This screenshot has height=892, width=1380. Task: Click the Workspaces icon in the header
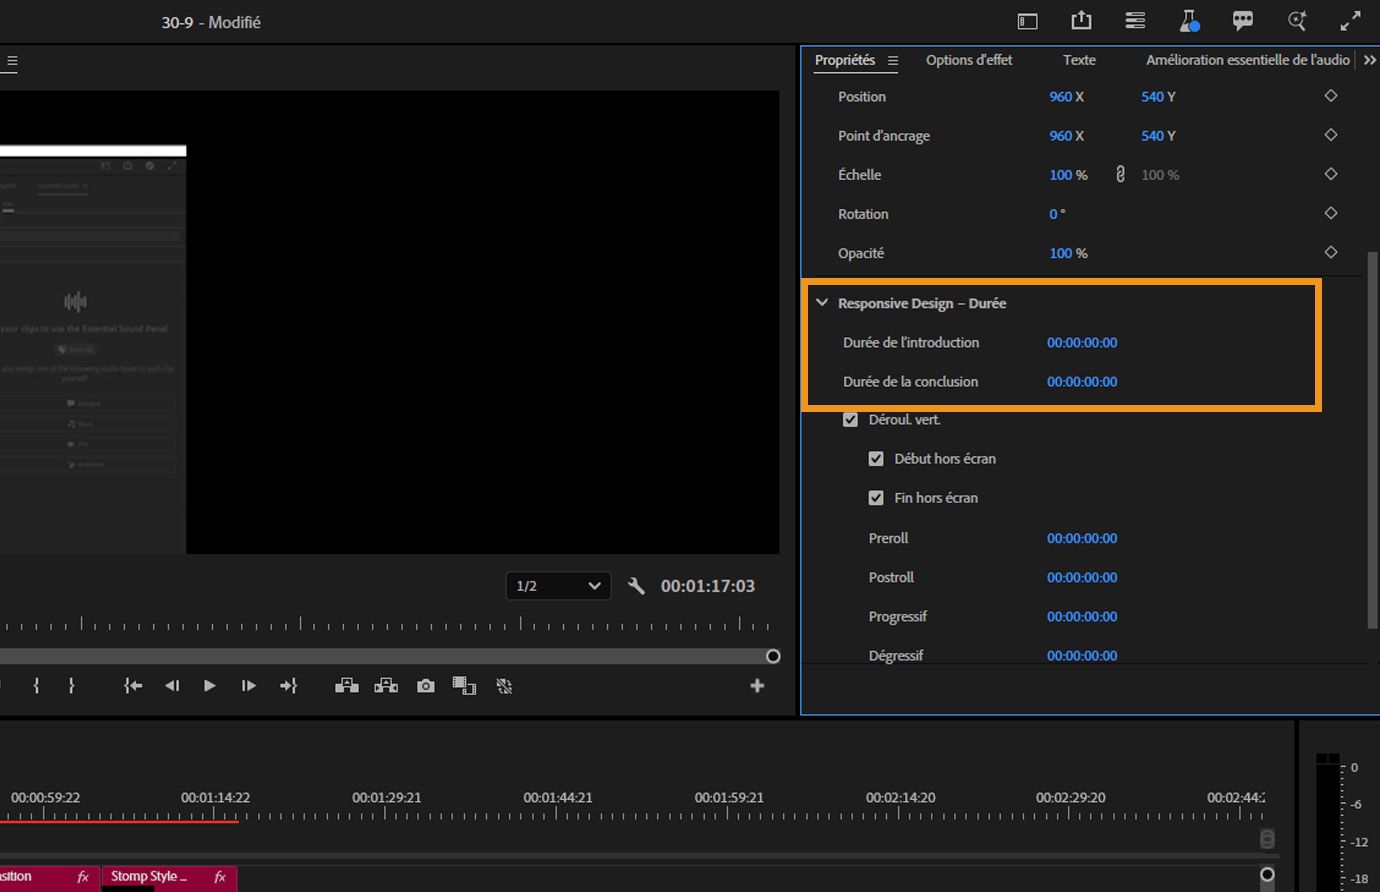[x=1134, y=20]
